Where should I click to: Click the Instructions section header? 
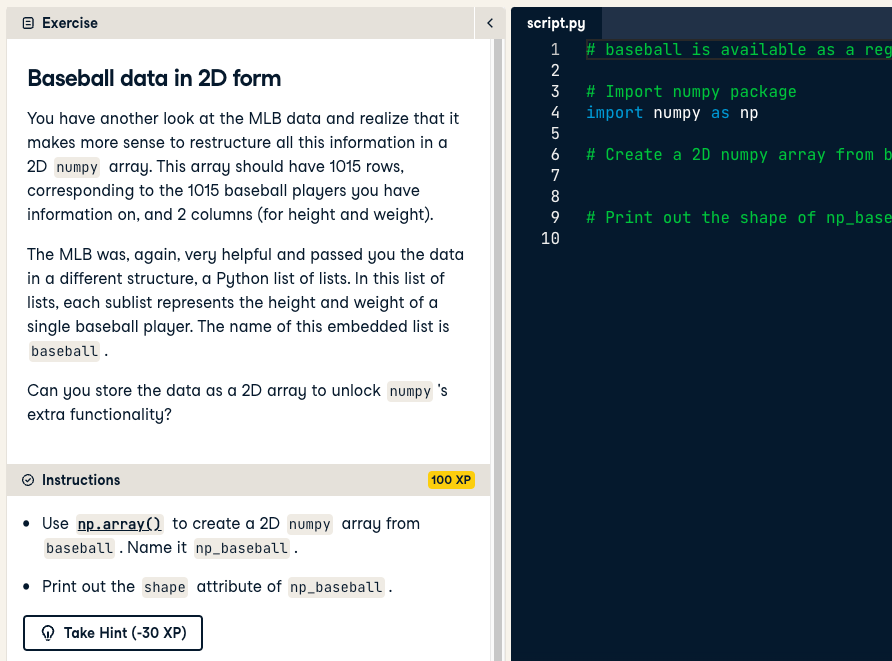point(82,480)
